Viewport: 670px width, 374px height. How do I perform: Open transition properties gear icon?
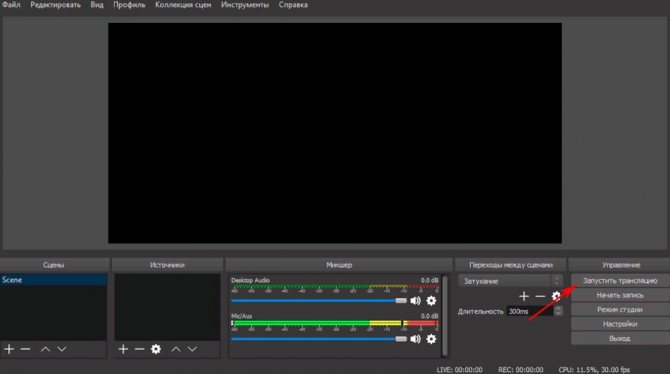(x=556, y=296)
